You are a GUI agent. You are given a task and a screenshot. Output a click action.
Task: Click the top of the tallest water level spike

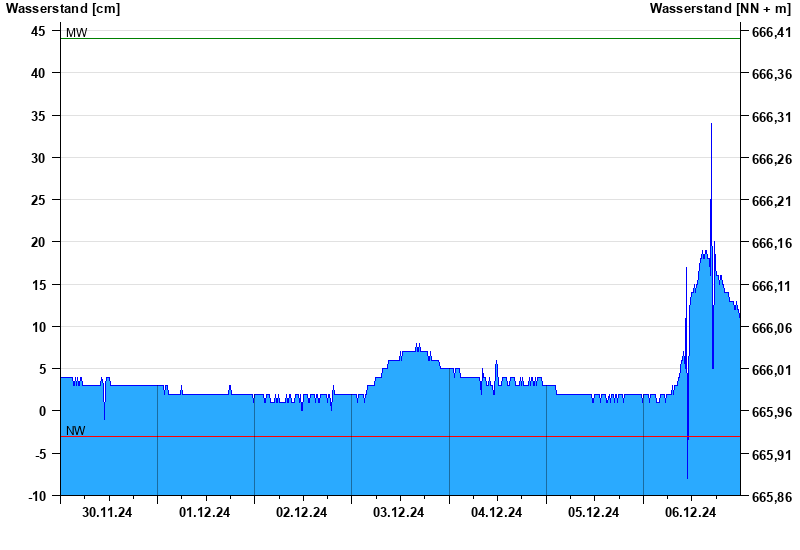pyautogui.click(x=711, y=125)
